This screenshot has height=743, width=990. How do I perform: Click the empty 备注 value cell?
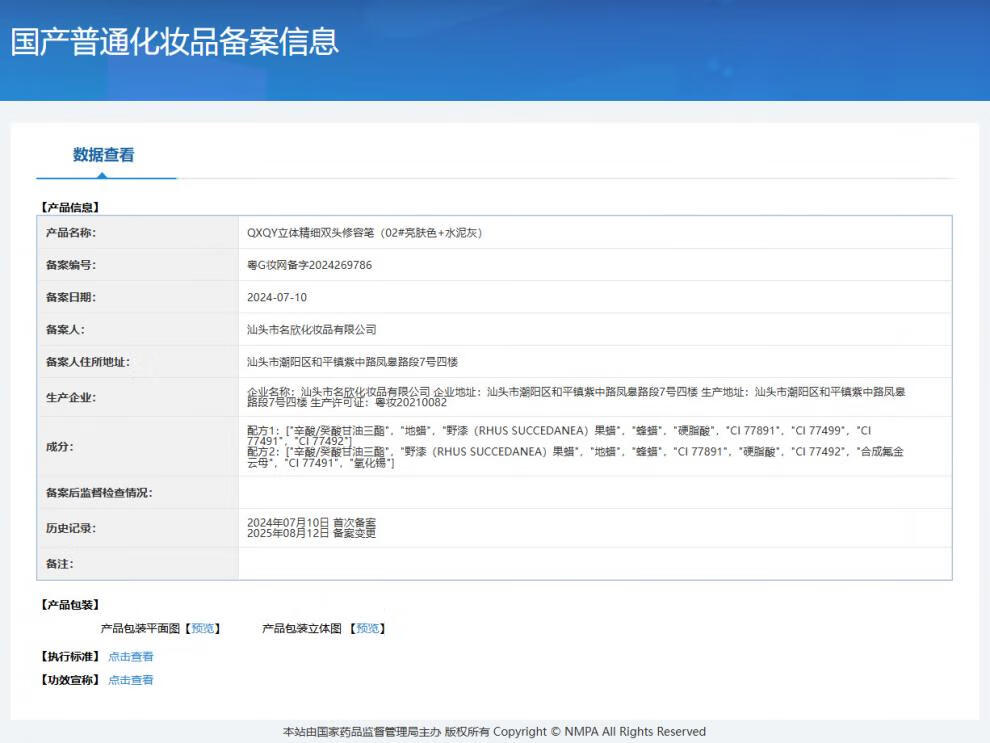pos(594,564)
